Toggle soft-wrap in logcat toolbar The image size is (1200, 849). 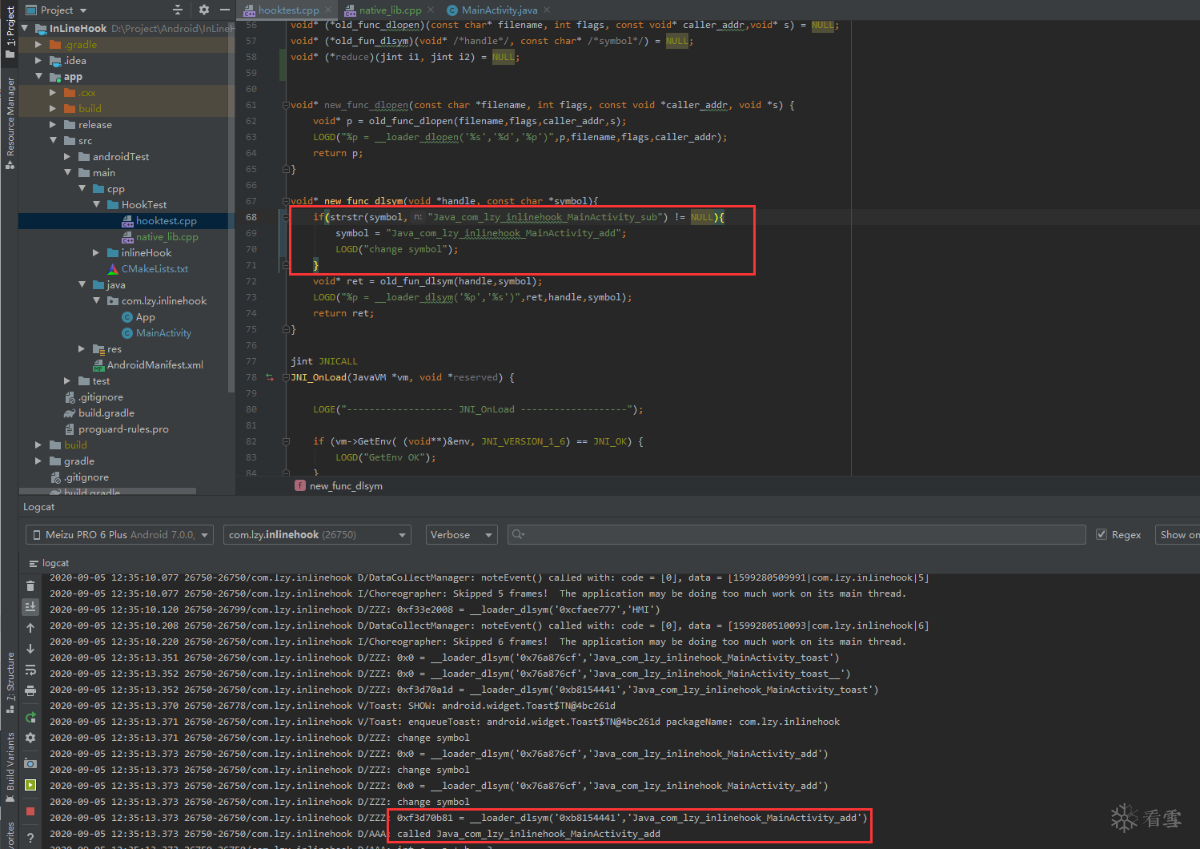click(x=30, y=670)
